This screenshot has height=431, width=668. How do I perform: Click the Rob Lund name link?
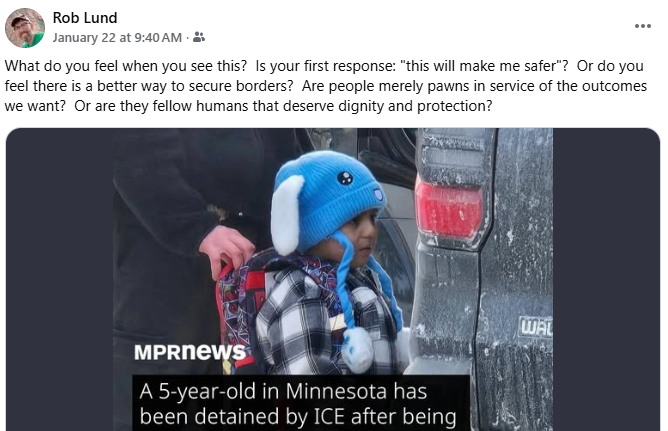85,17
